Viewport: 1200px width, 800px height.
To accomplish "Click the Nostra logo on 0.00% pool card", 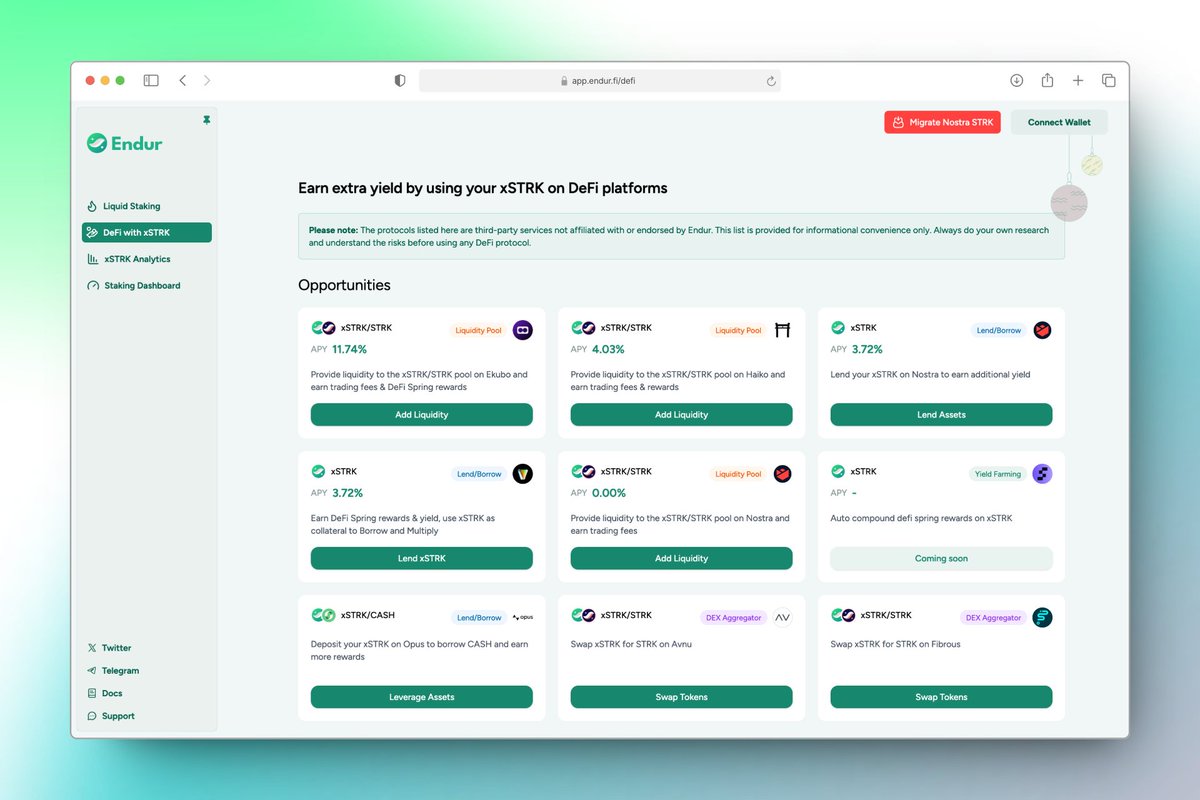I will click(x=782, y=474).
